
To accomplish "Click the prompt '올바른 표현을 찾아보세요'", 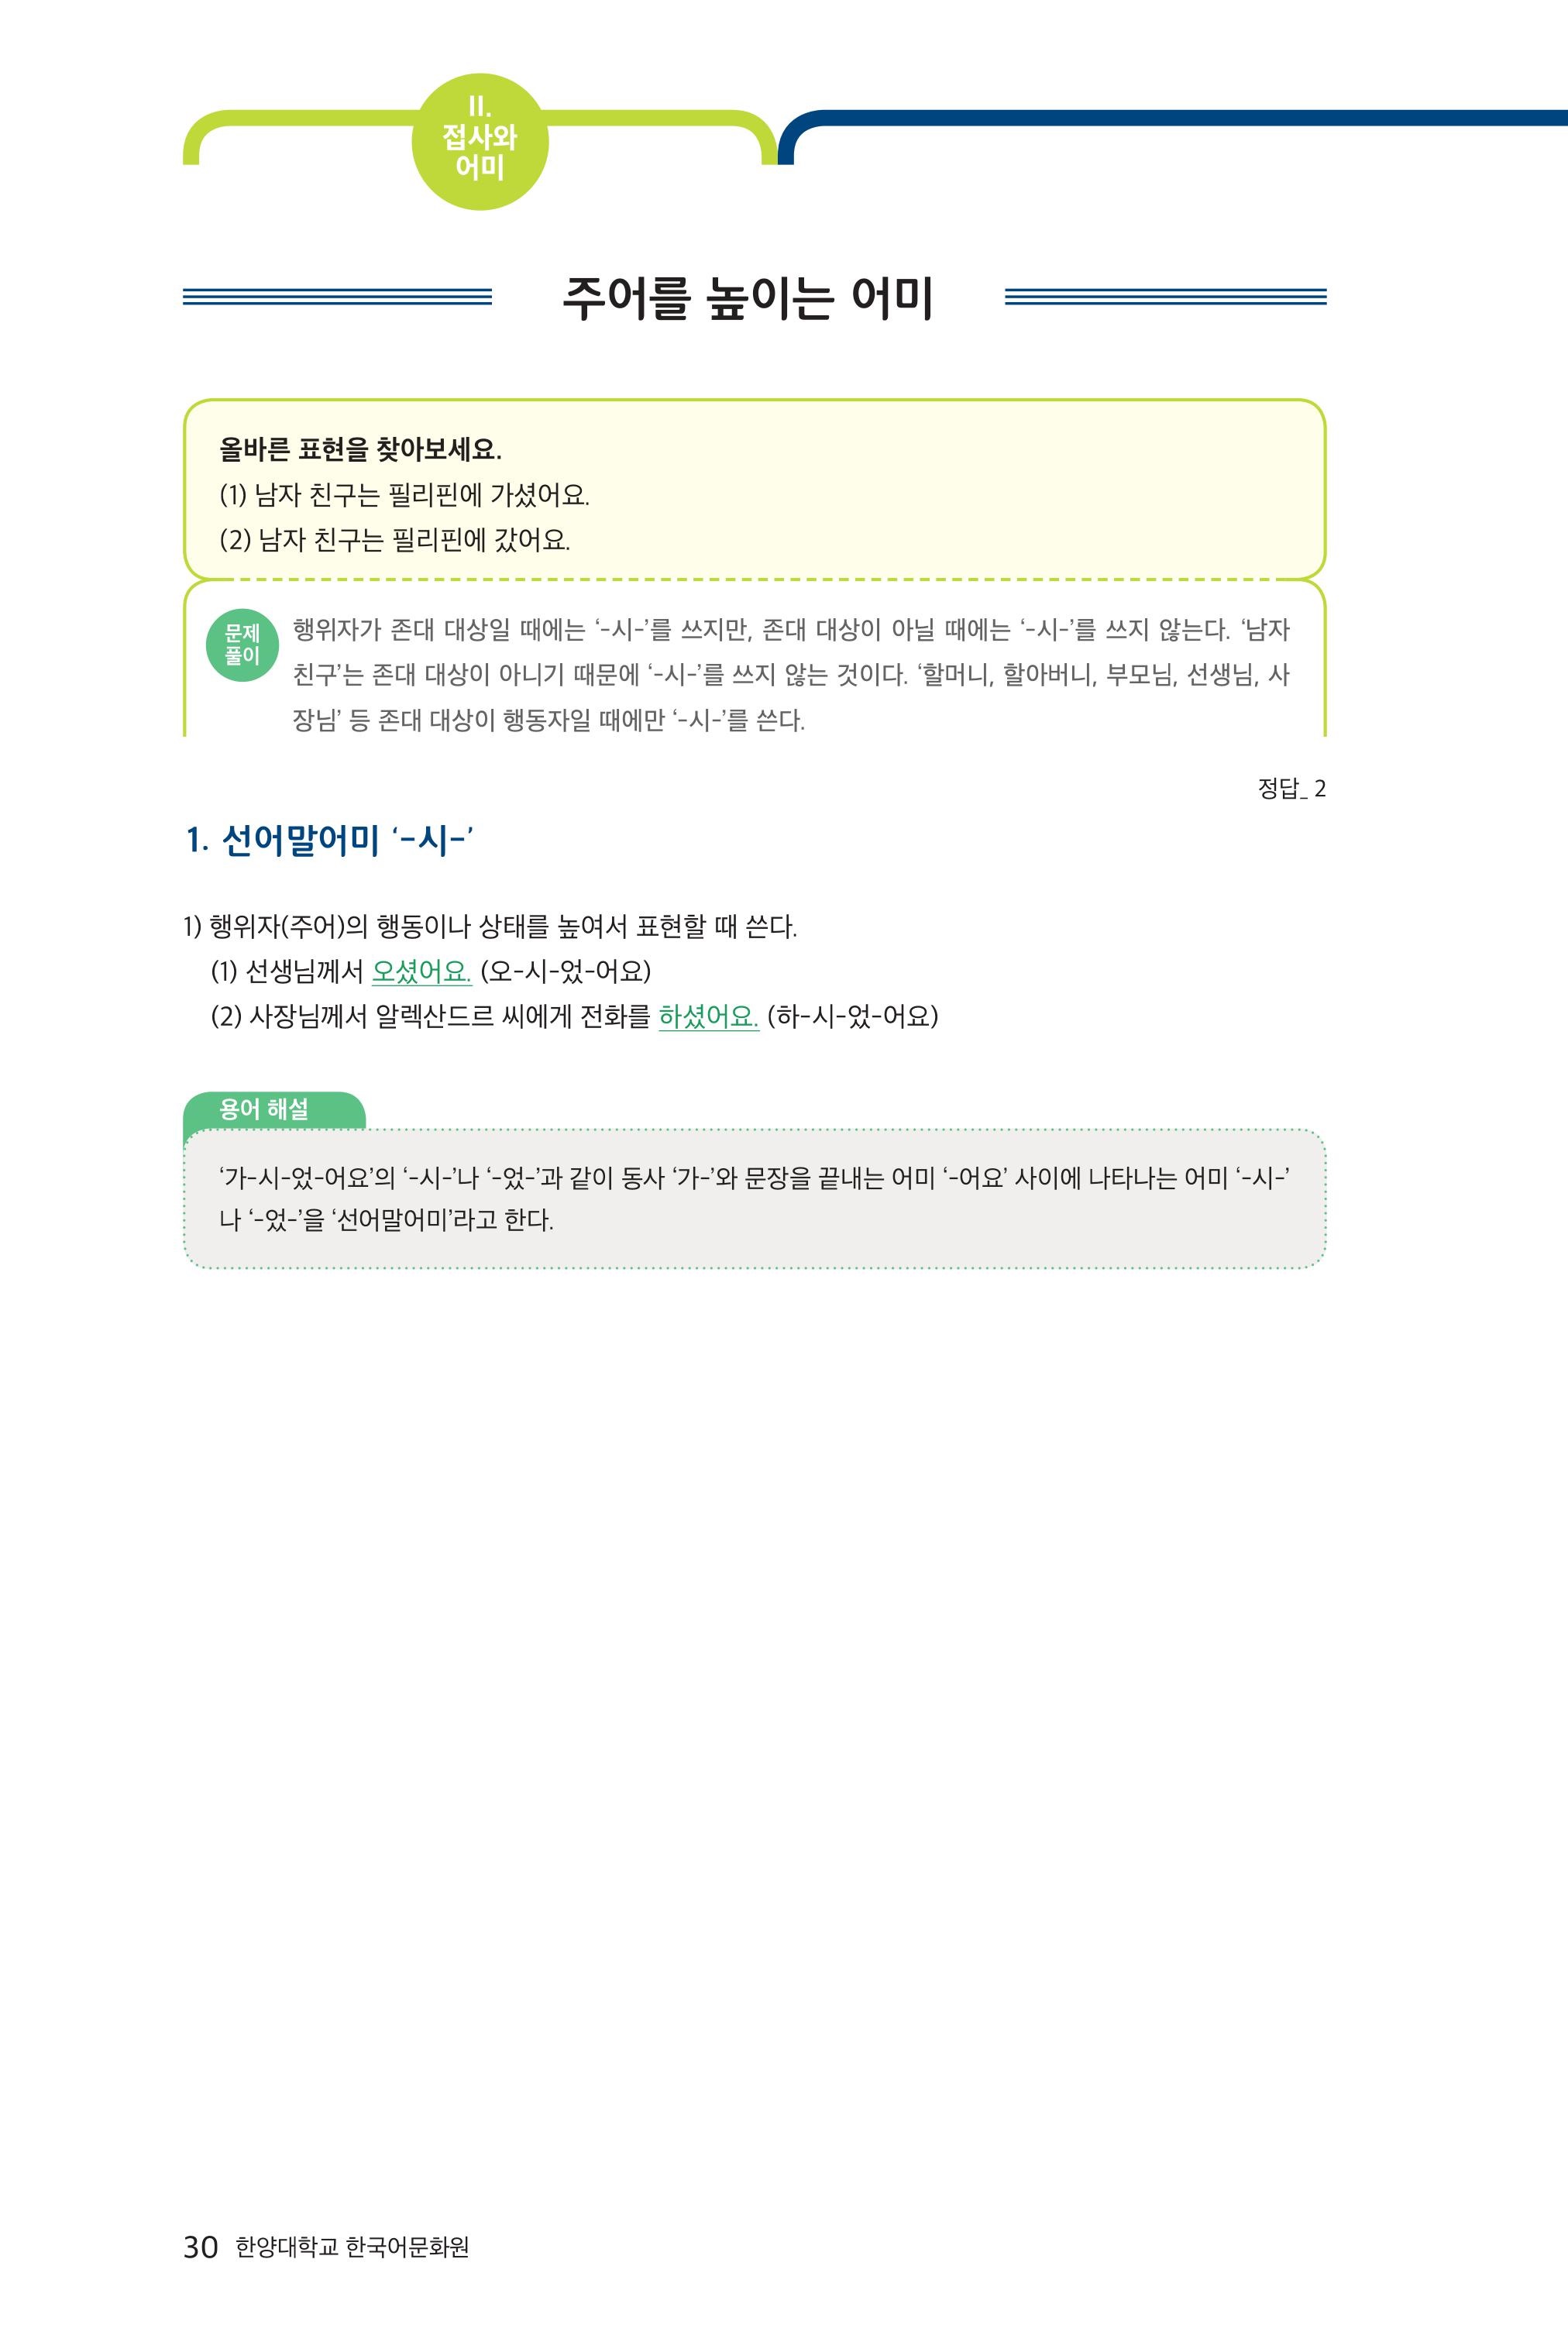I will 360,449.
